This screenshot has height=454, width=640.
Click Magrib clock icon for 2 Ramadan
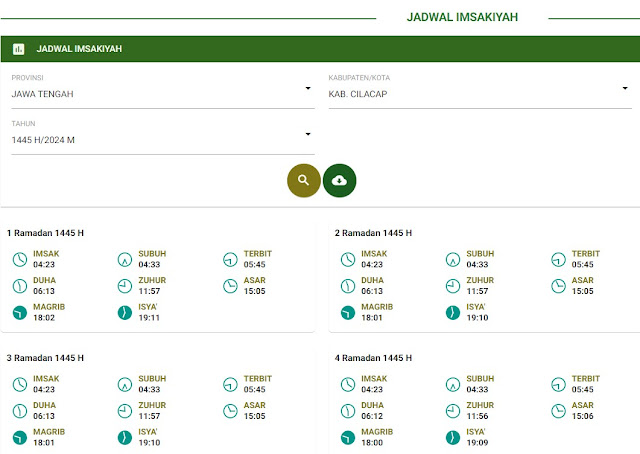click(x=348, y=313)
